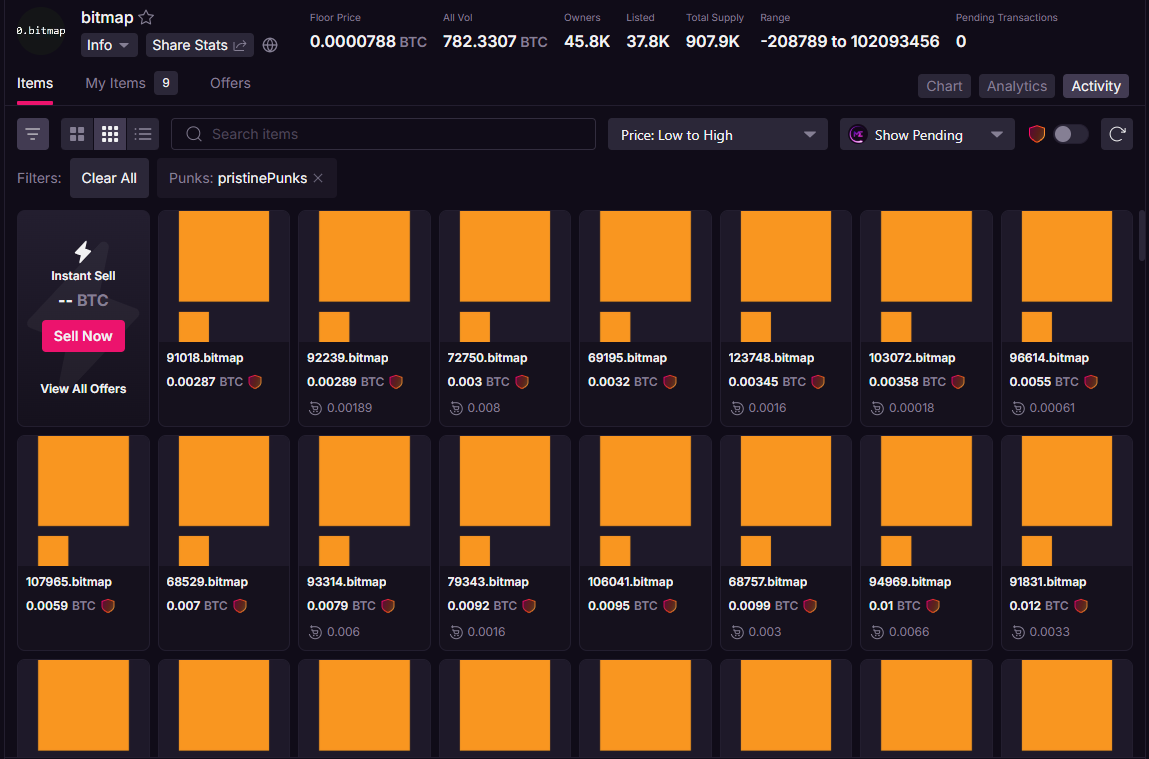Click the Floor Price value 0.0000788 BTC

pos(368,42)
